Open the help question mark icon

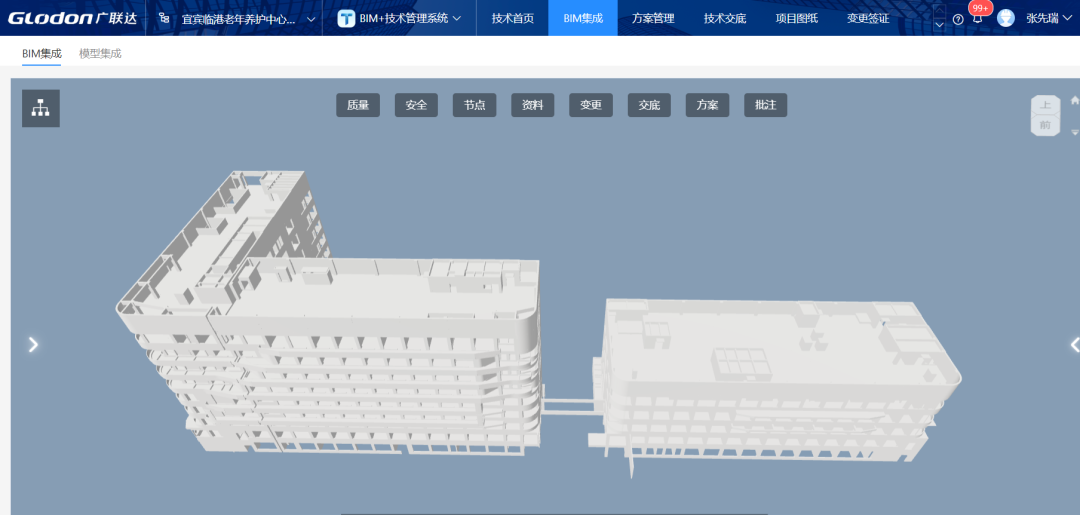point(958,19)
